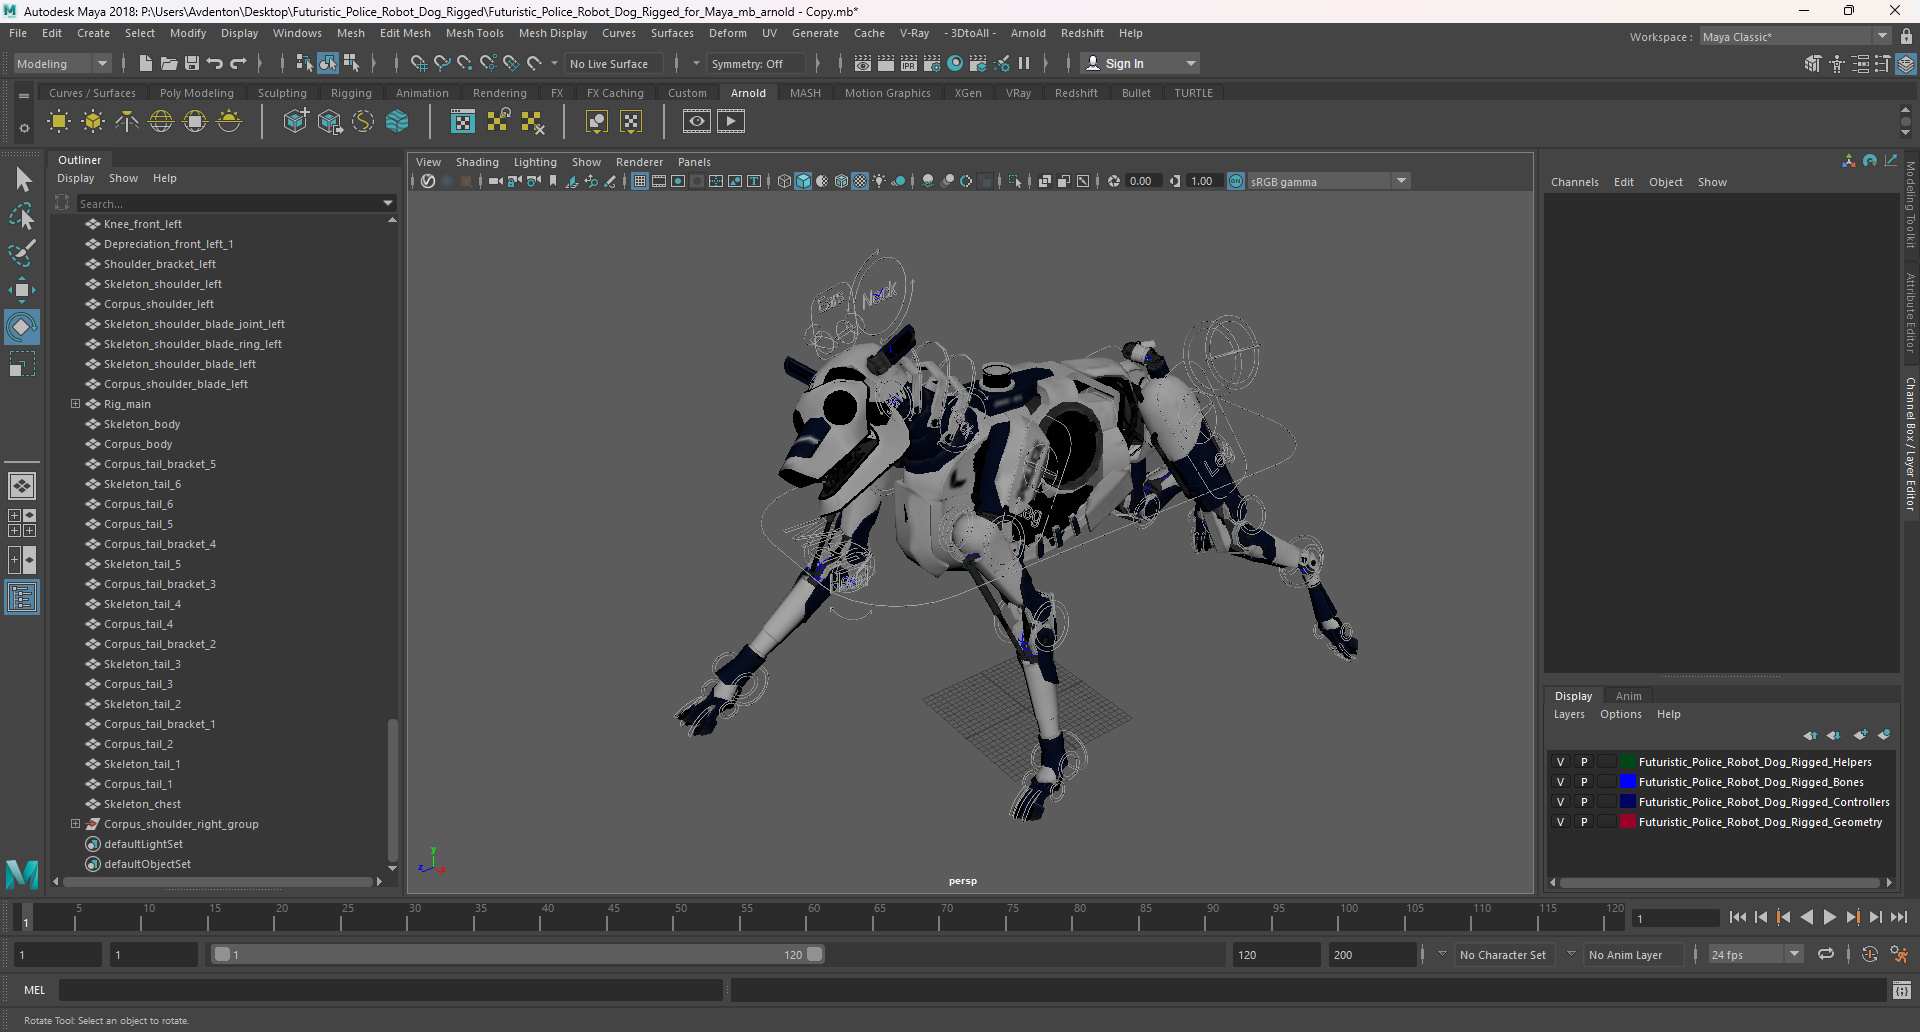Select the arrow Select tool in toolbox
The height and width of the screenshot is (1032, 1920).
[22, 179]
